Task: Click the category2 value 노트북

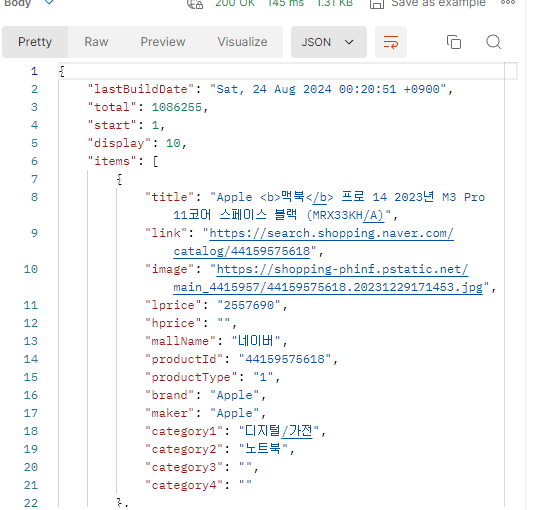Action: pyautogui.click(x=263, y=449)
